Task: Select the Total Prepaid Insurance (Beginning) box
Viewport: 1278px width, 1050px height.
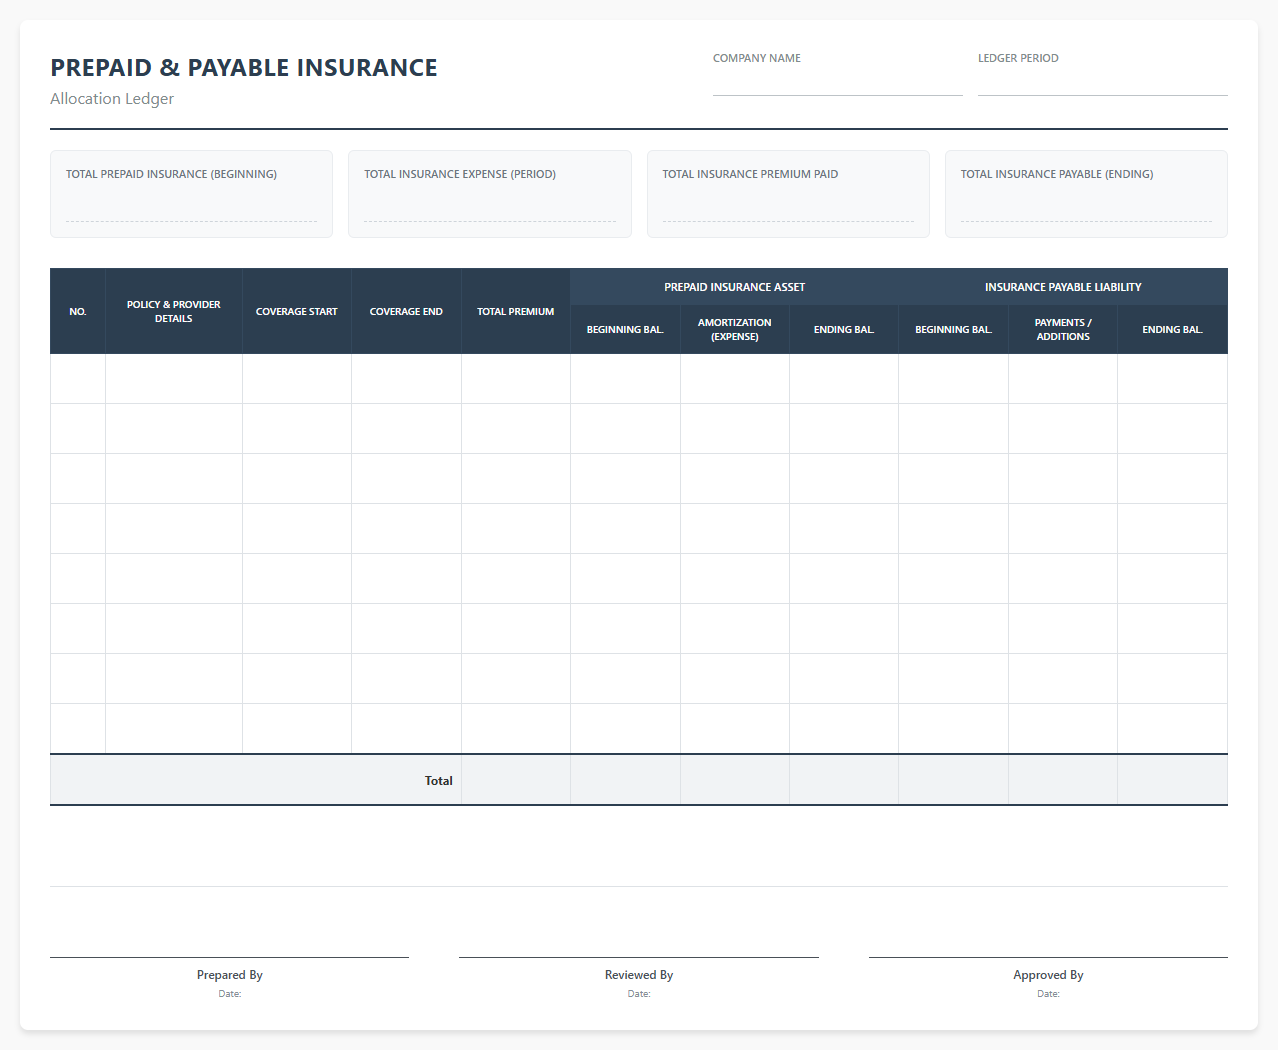Action: pos(191,194)
